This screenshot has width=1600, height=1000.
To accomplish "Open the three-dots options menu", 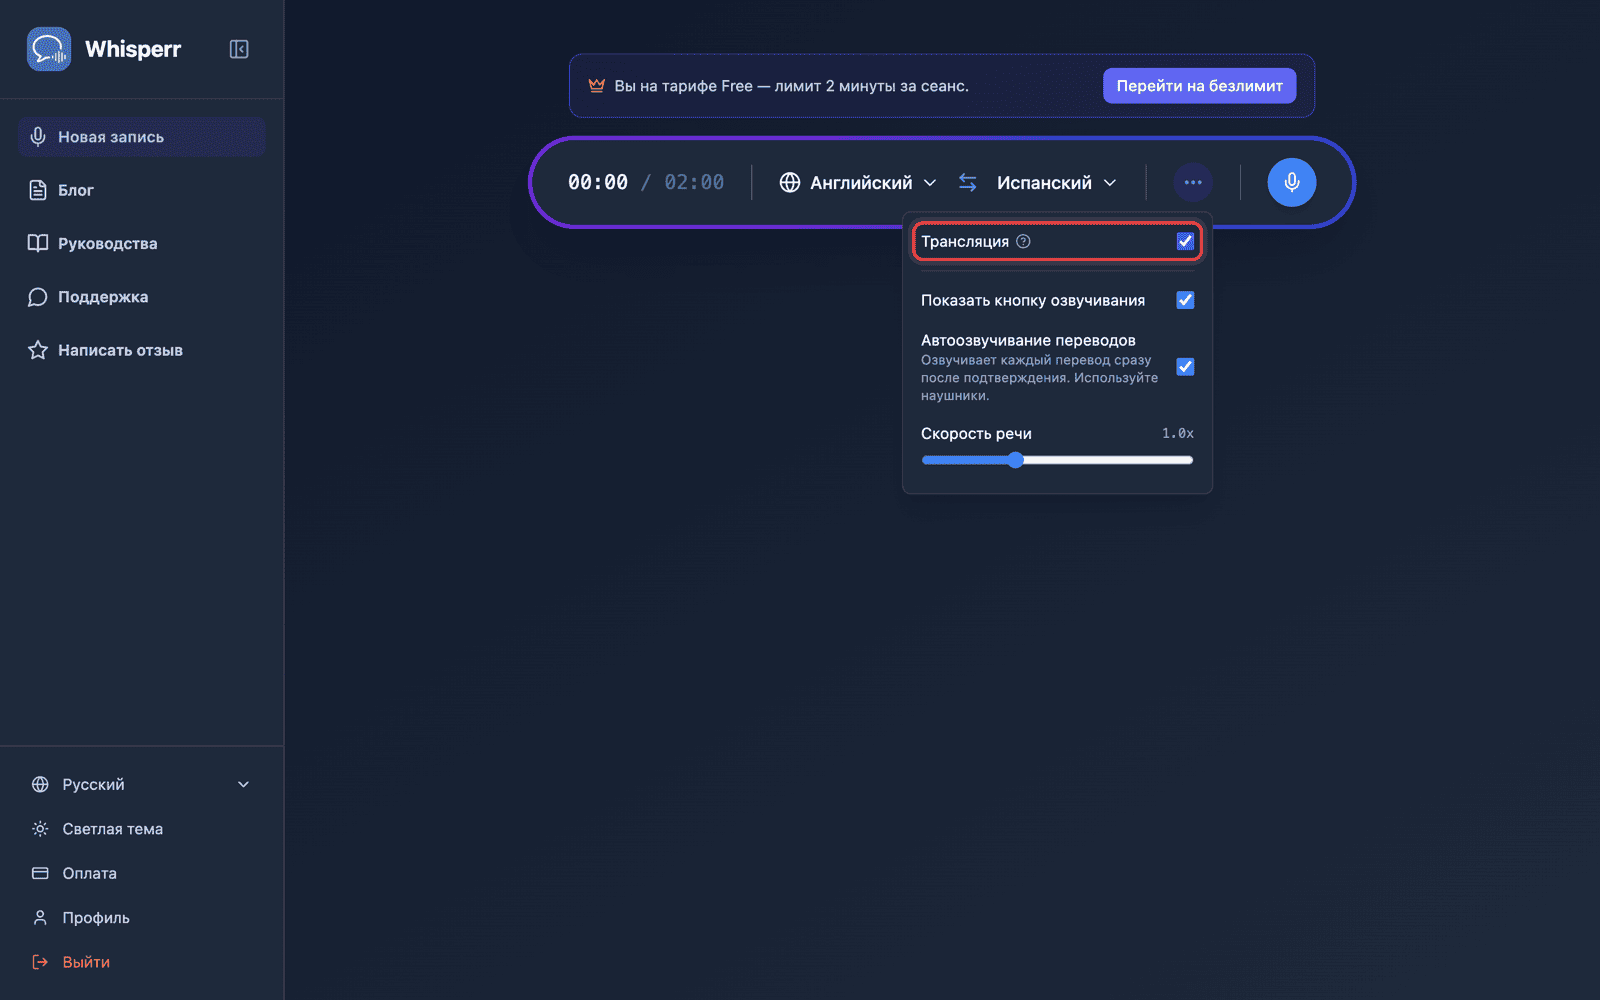I will tap(1192, 182).
